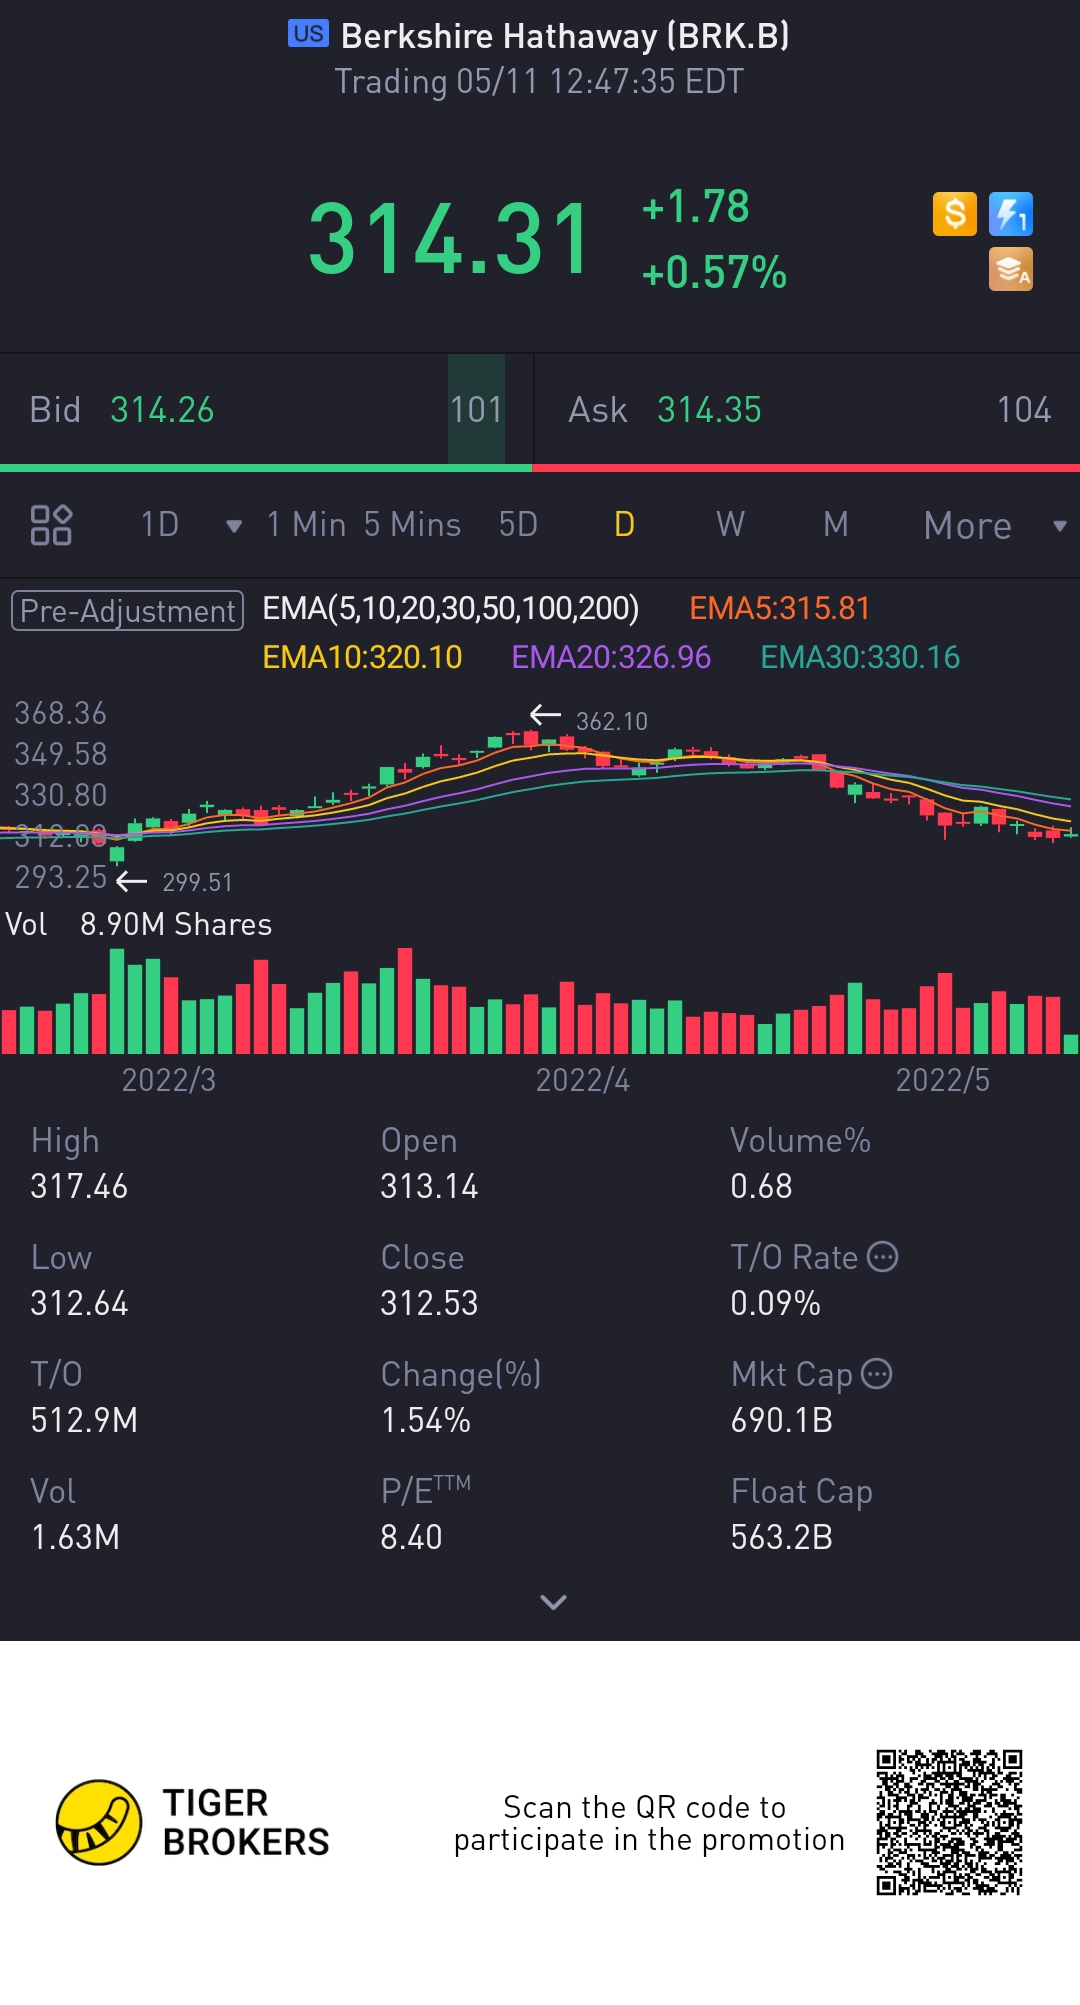Tap the Volume% value 0.68

tap(761, 1186)
